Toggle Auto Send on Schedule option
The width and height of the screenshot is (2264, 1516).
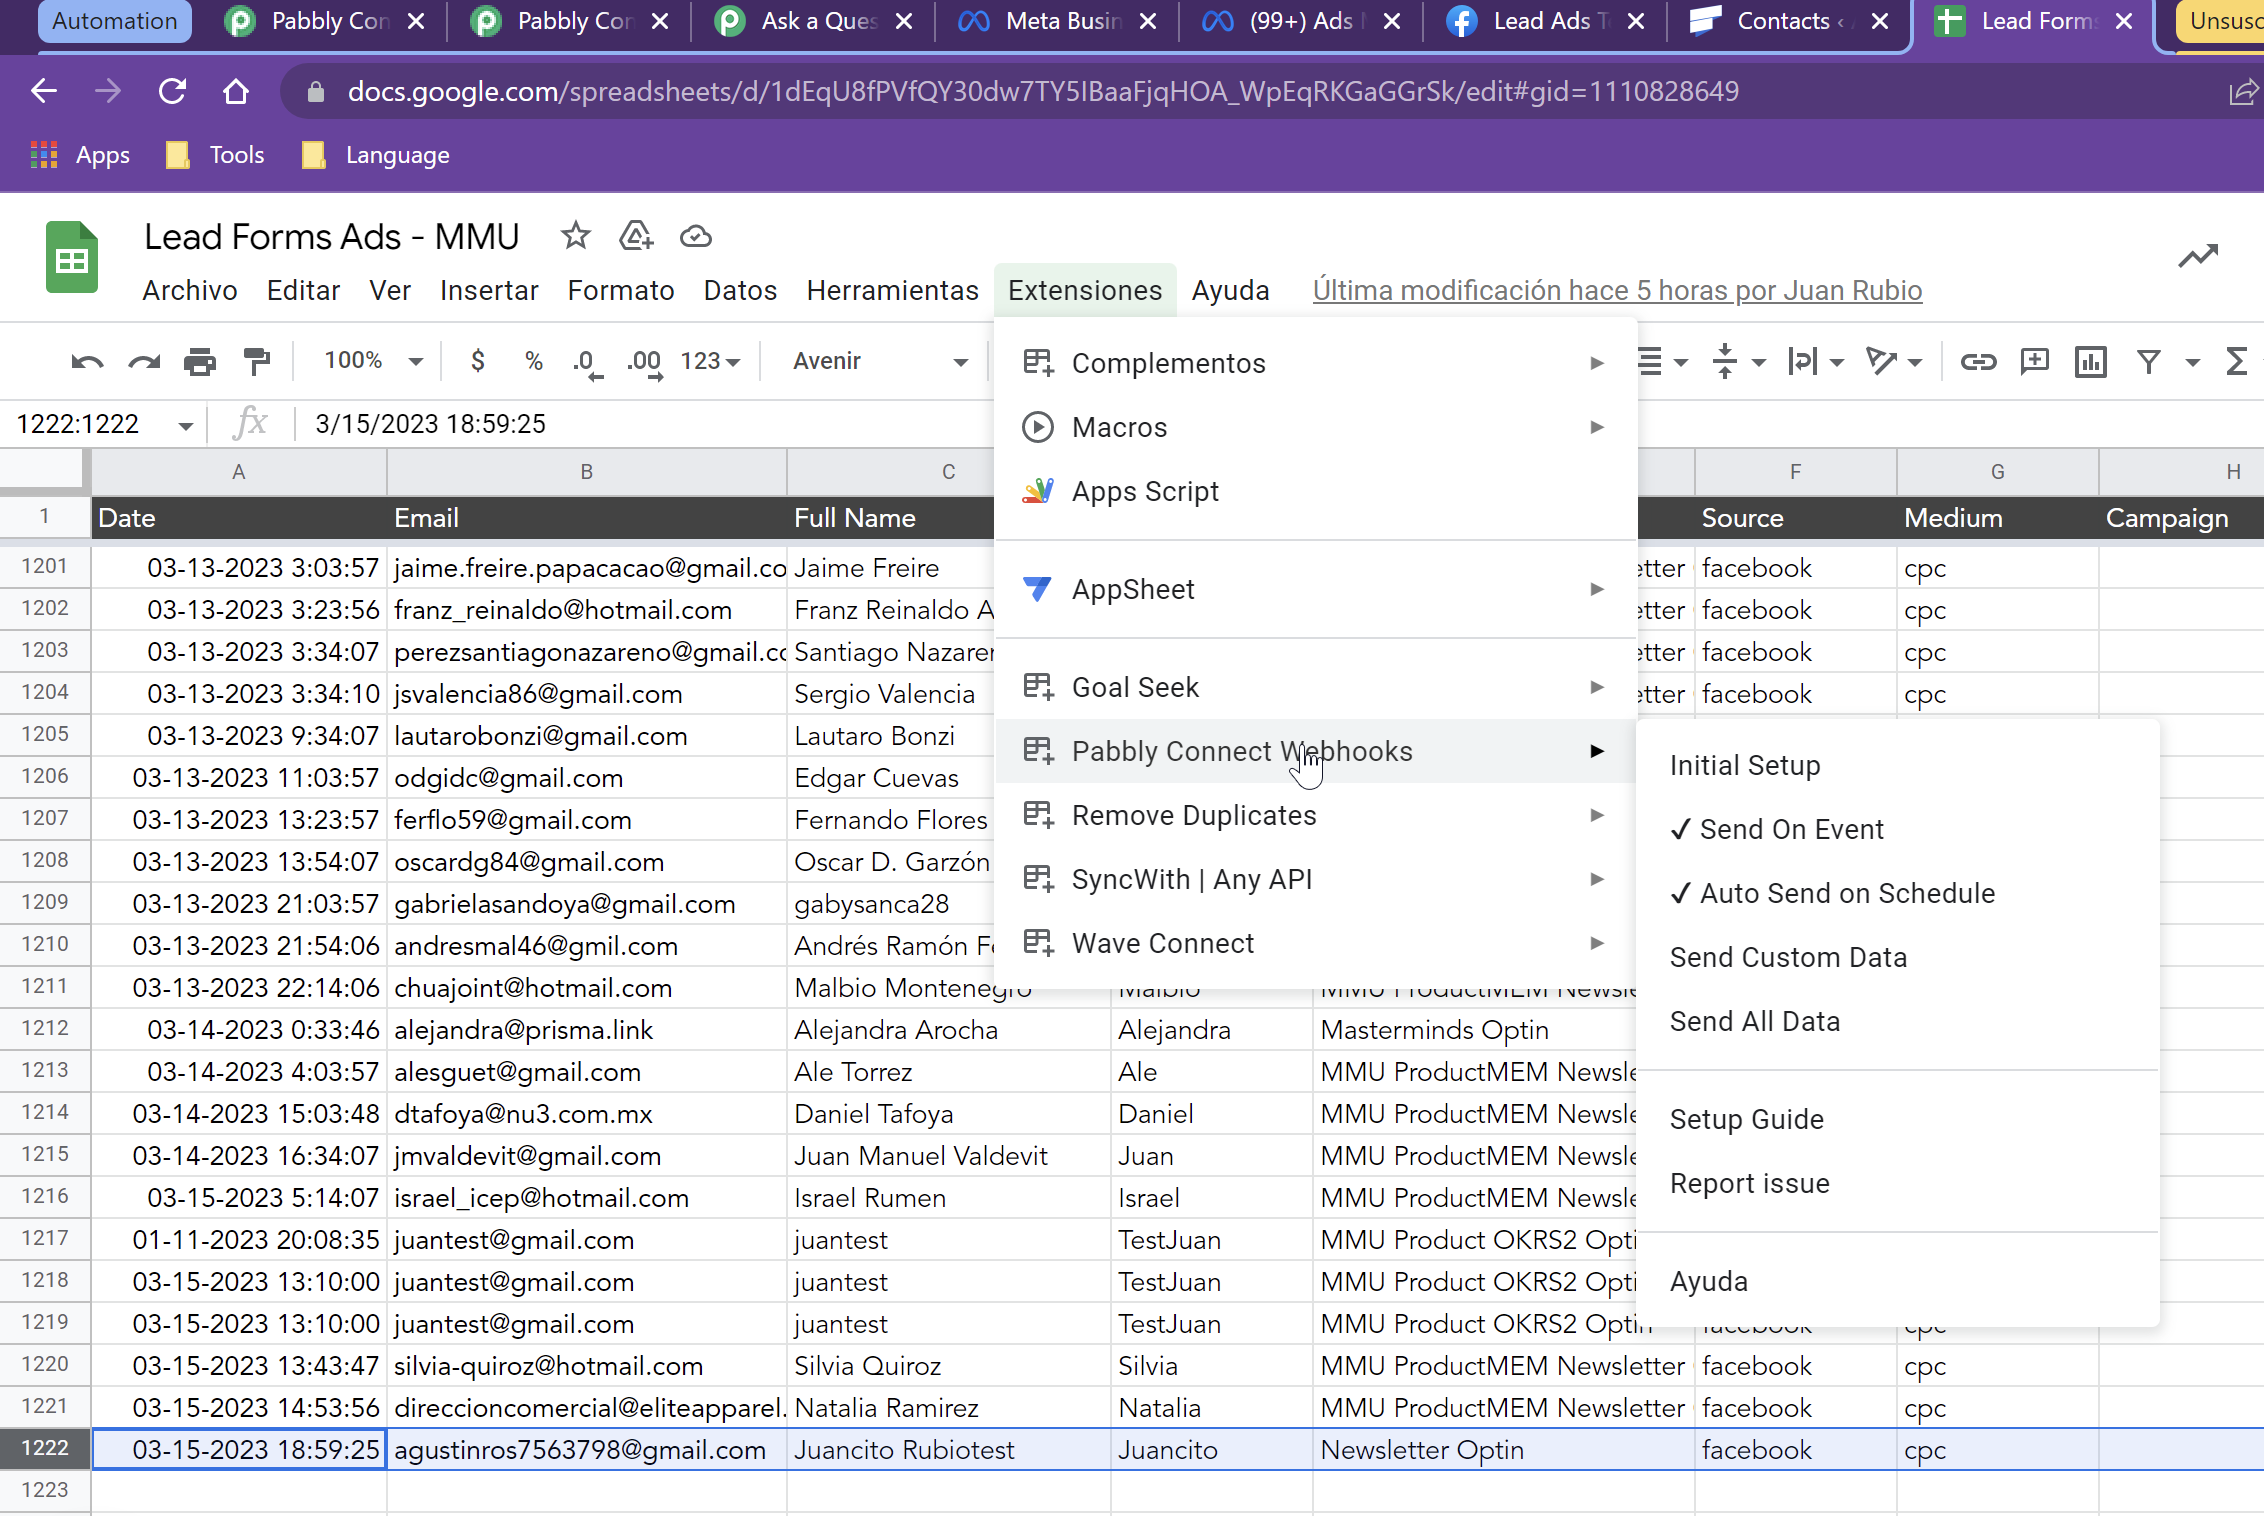click(1897, 893)
